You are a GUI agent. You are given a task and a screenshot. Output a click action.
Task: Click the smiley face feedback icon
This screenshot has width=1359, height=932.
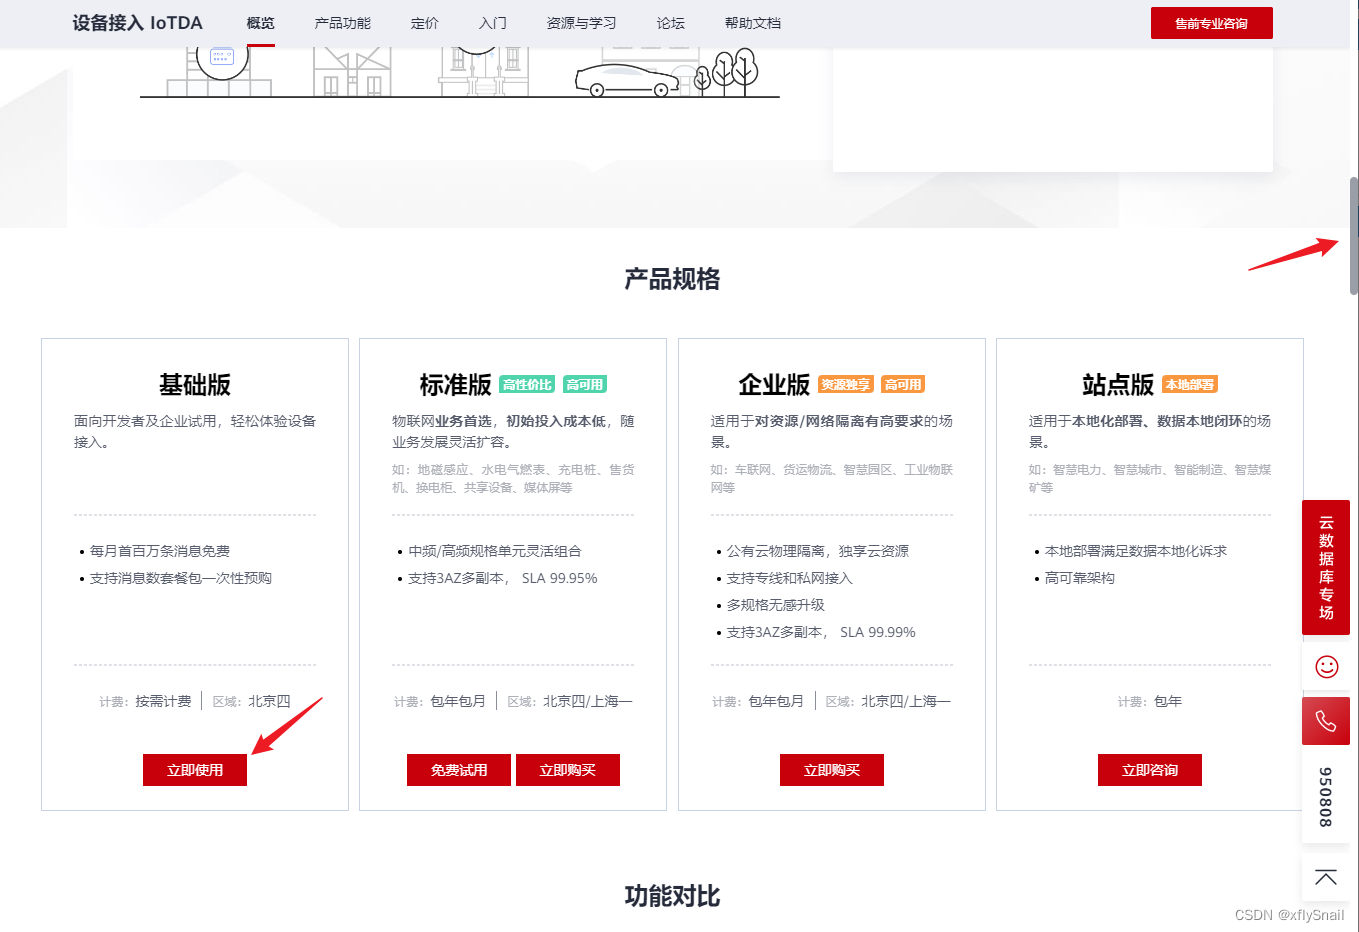1326,666
